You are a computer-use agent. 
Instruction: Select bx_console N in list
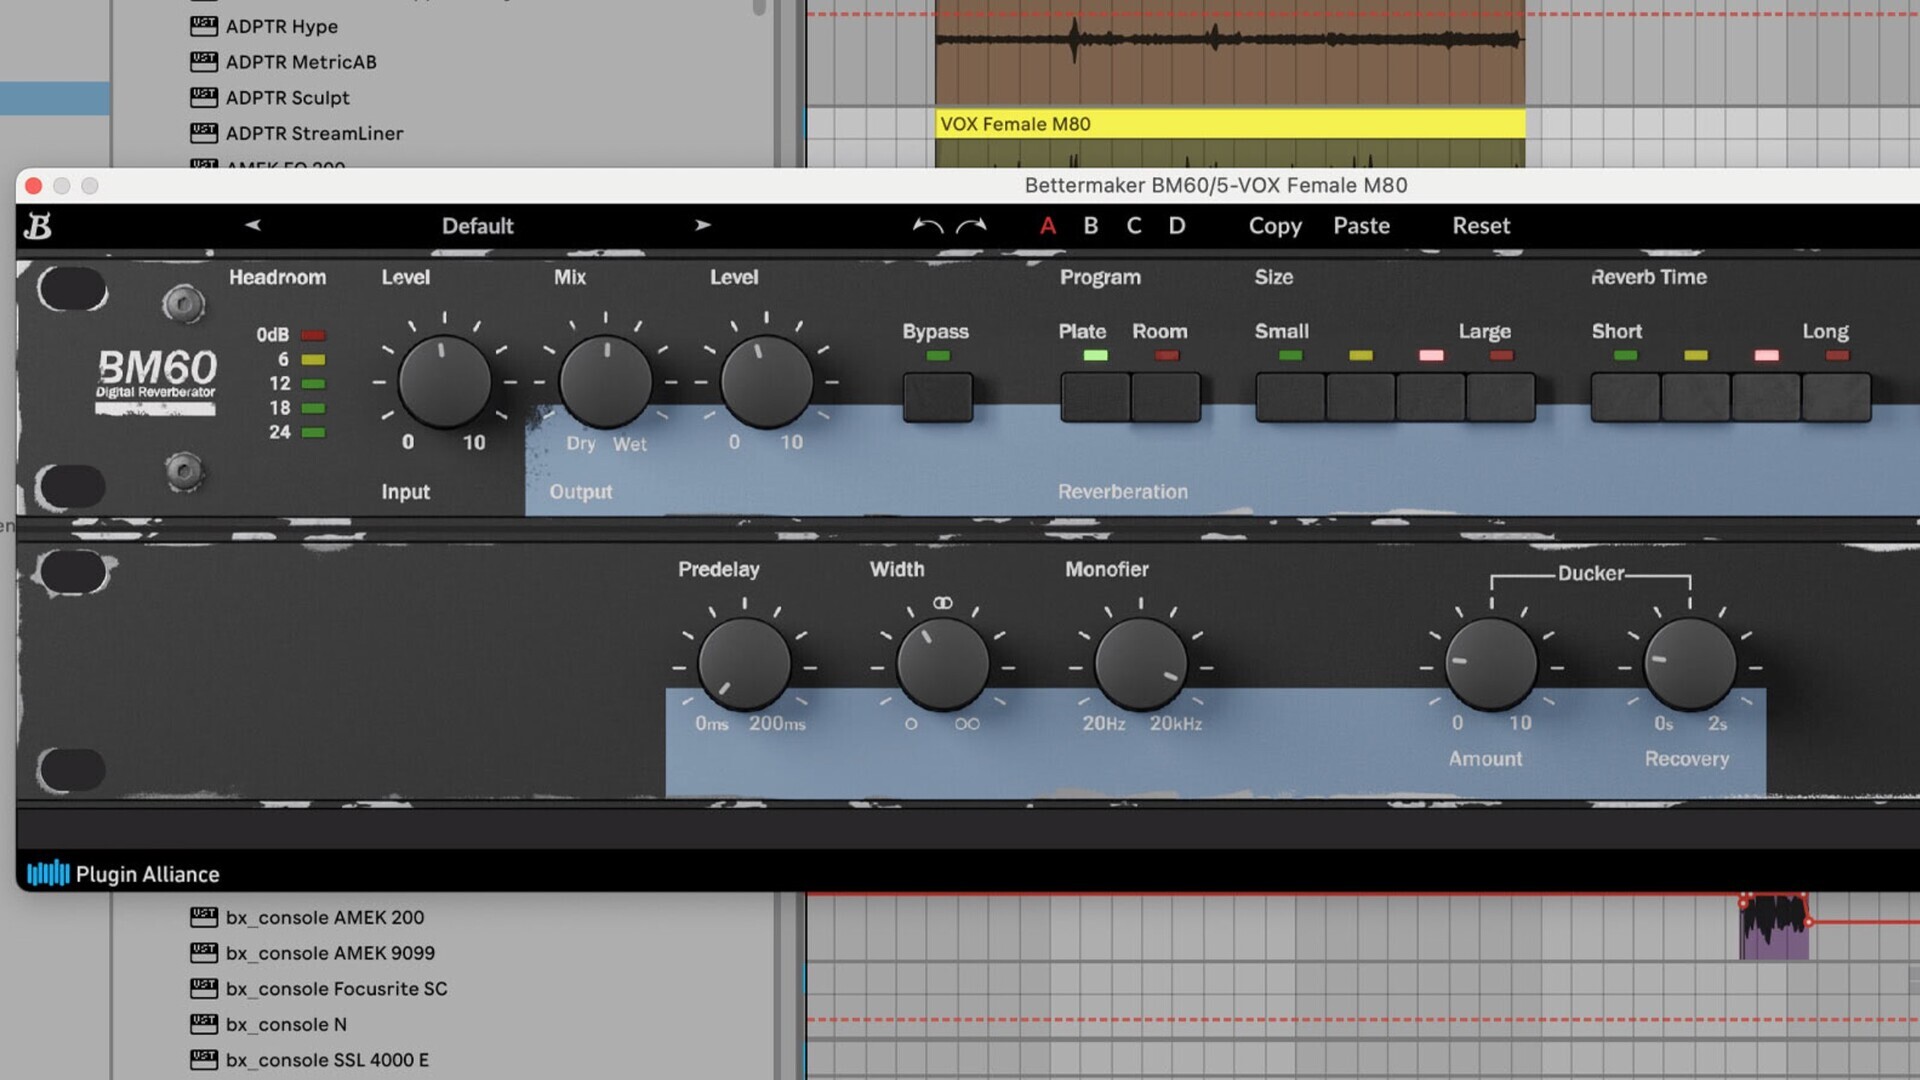click(286, 1025)
